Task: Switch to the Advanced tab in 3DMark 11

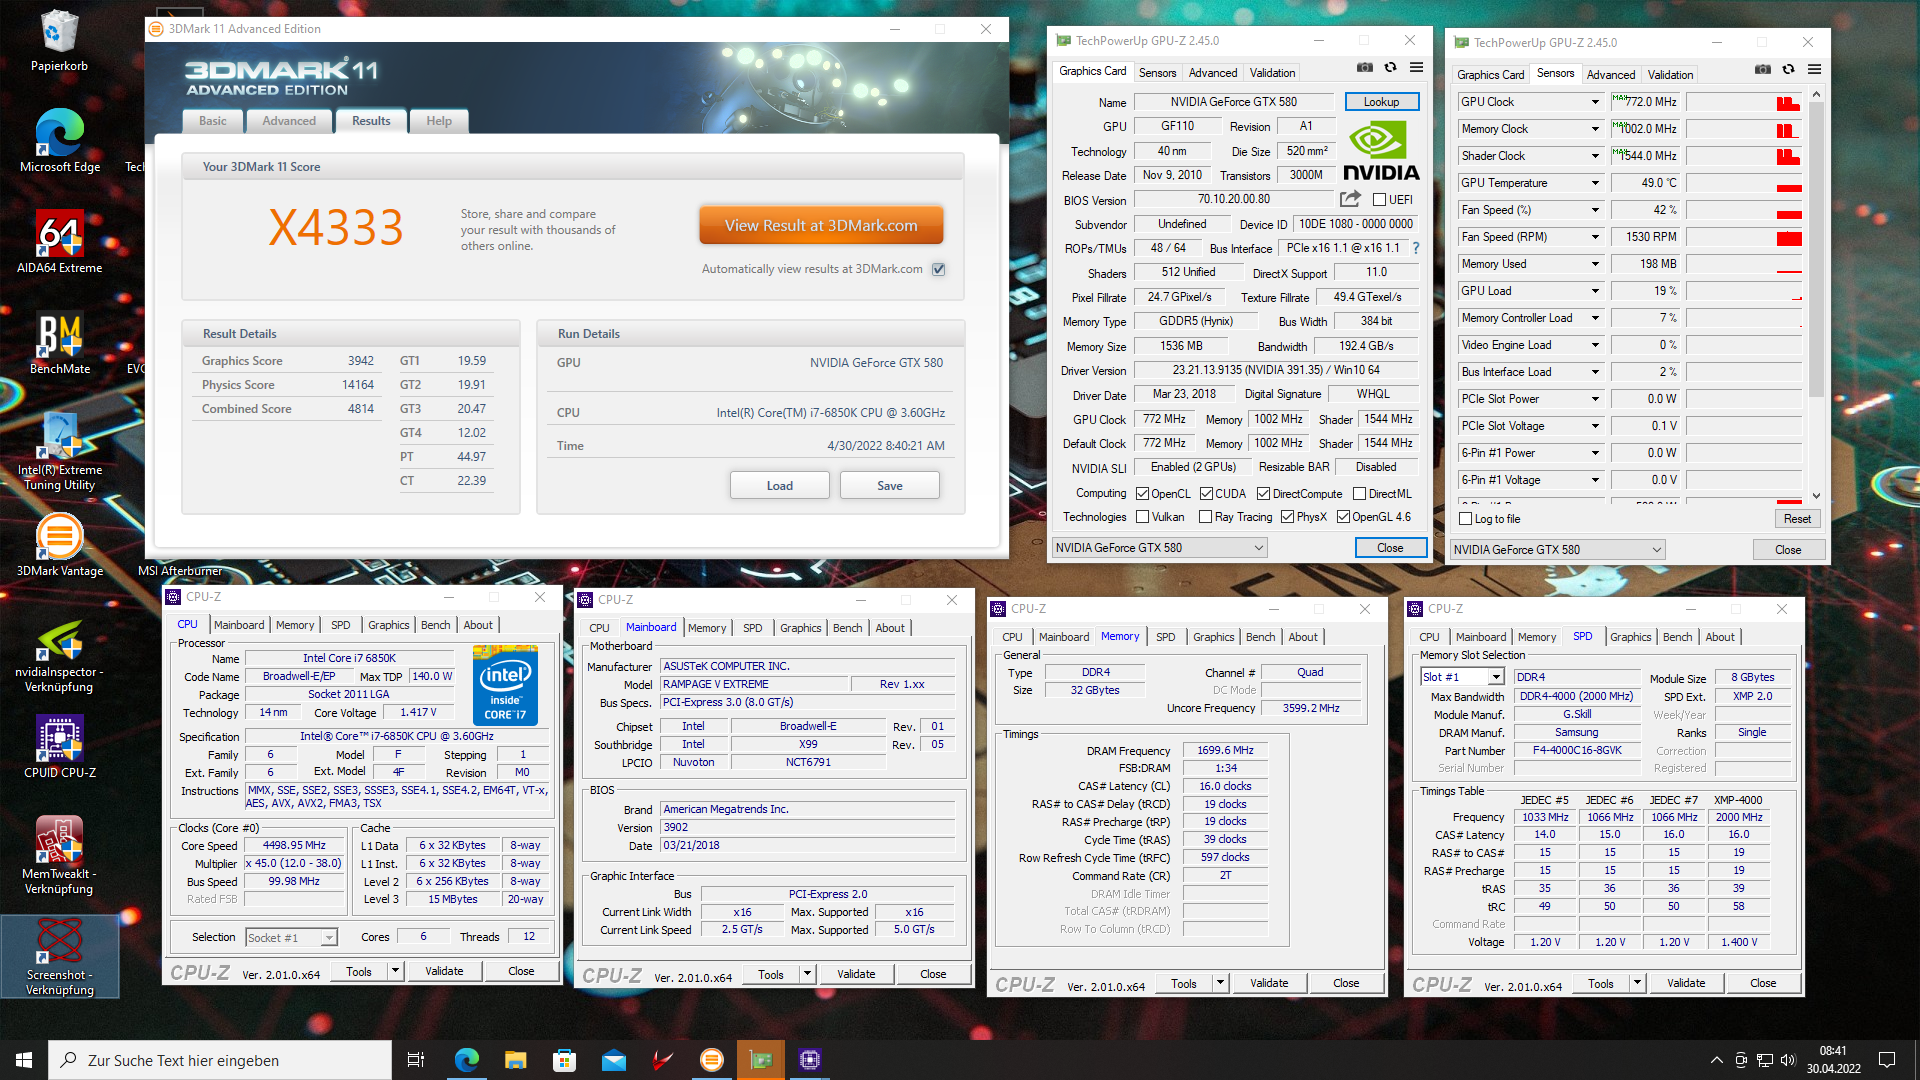Action: [288, 121]
